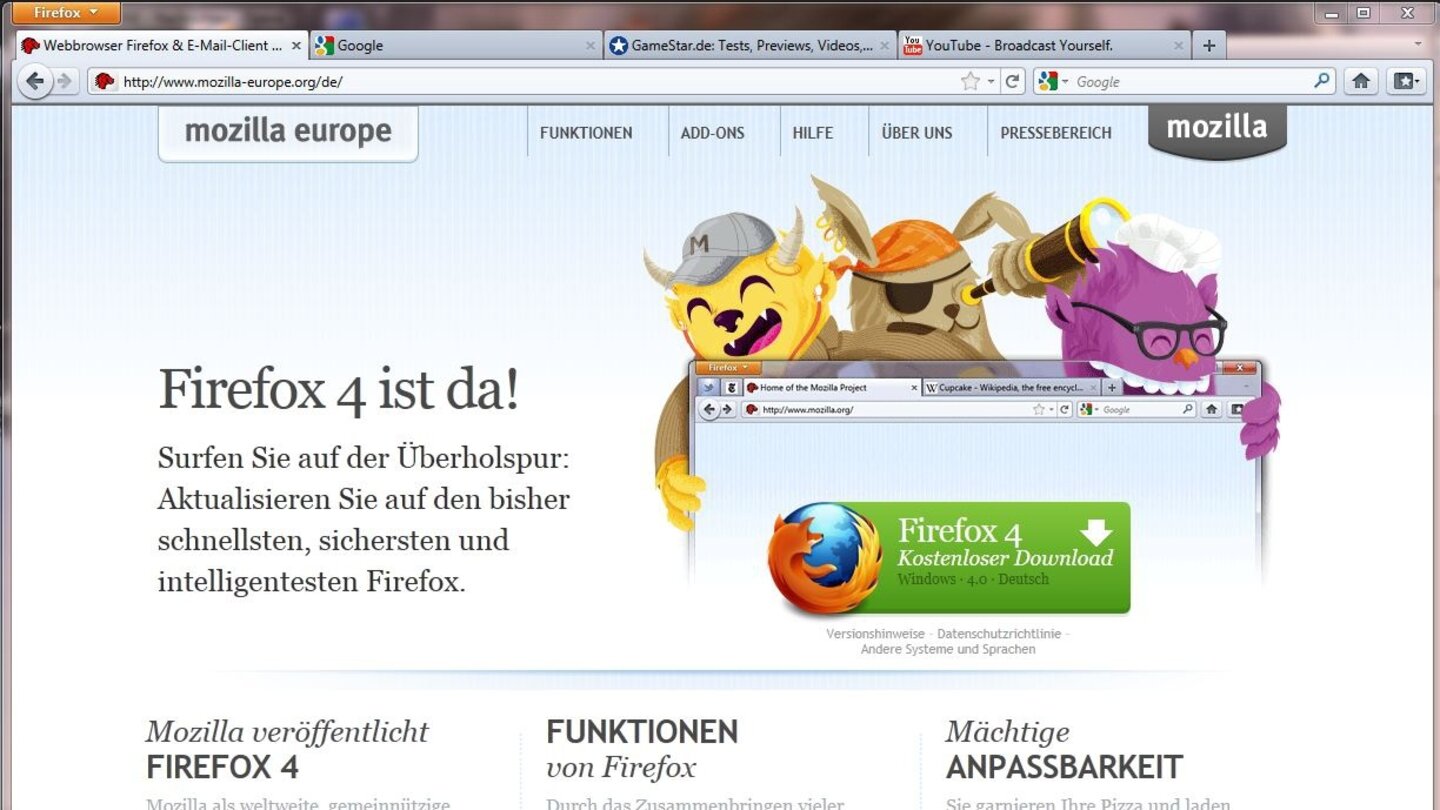Click the Mozilla veröffentlicht FIREFOX 4 heading
The height and width of the screenshot is (810, 1440).
point(287,749)
